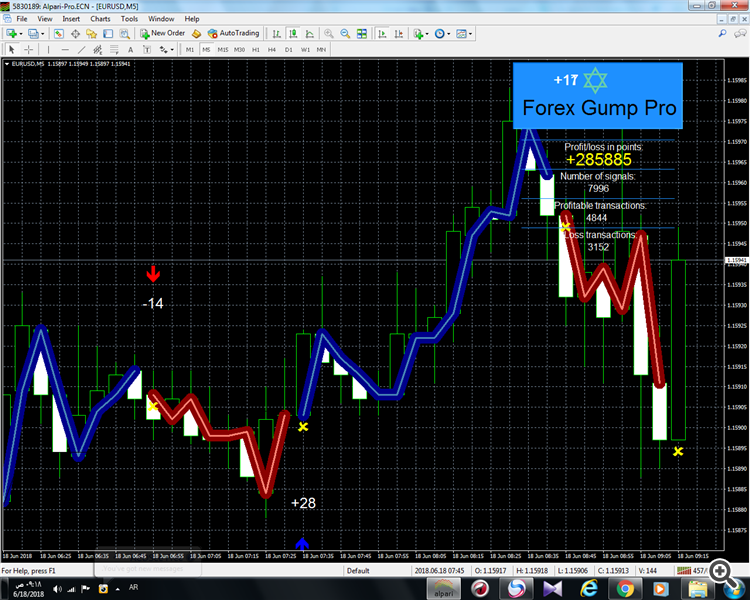Switch to M1 timeframe
Screen dimensions: 750x600
coord(190,49)
